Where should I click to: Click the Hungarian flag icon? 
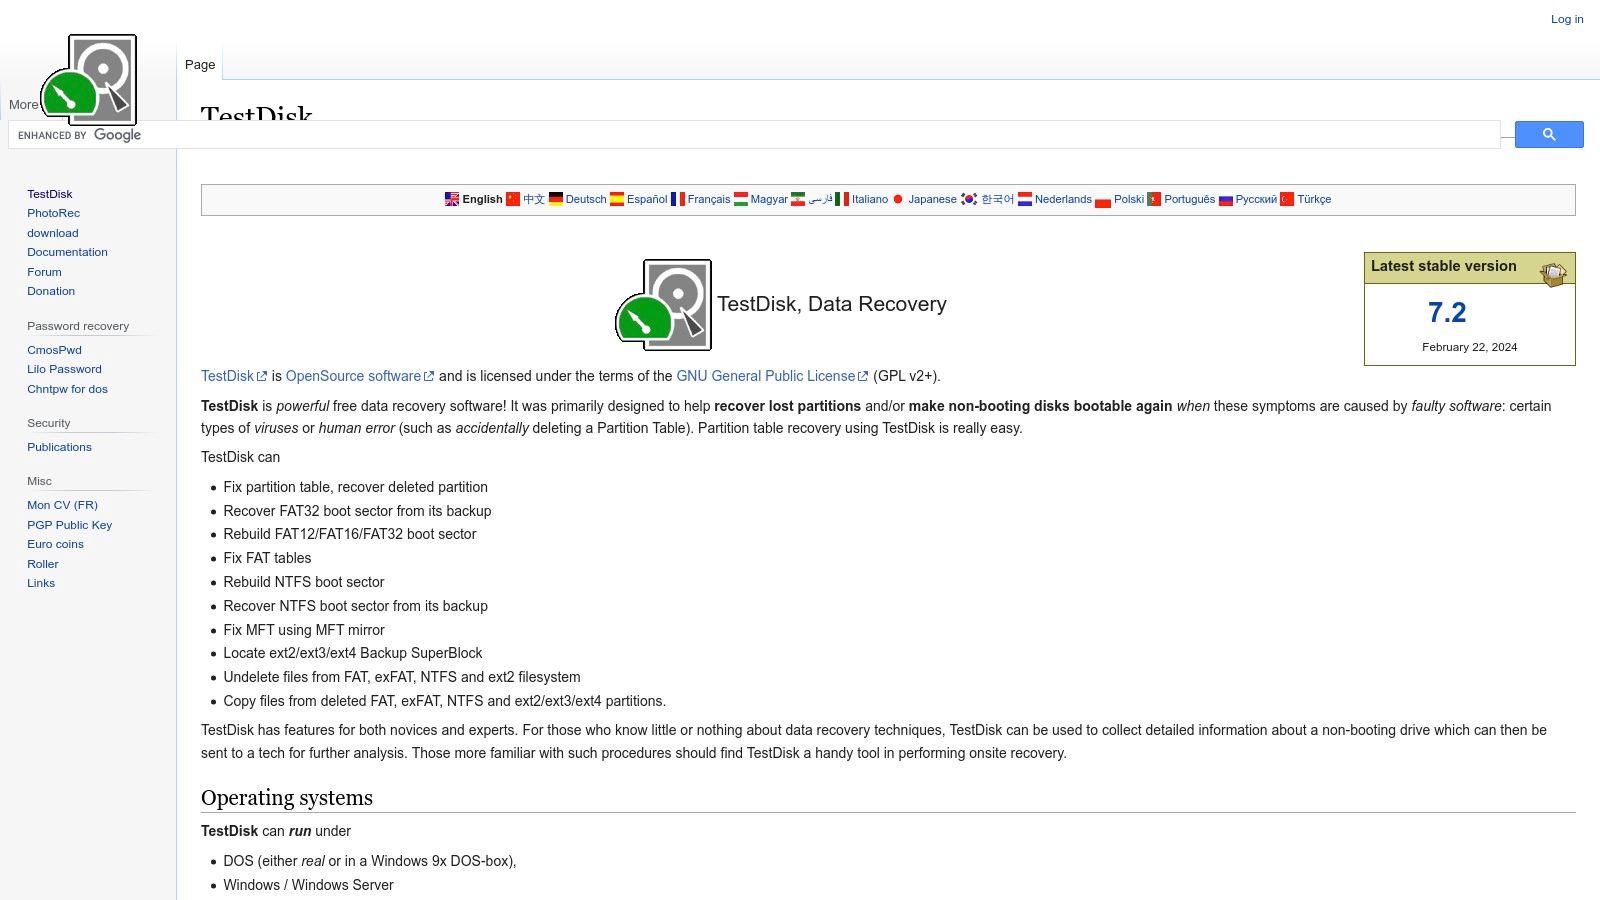point(741,199)
